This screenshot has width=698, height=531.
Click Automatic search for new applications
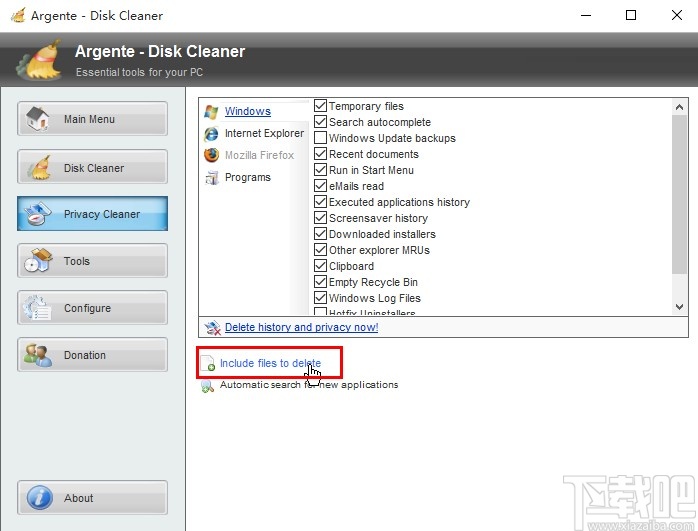coord(309,385)
